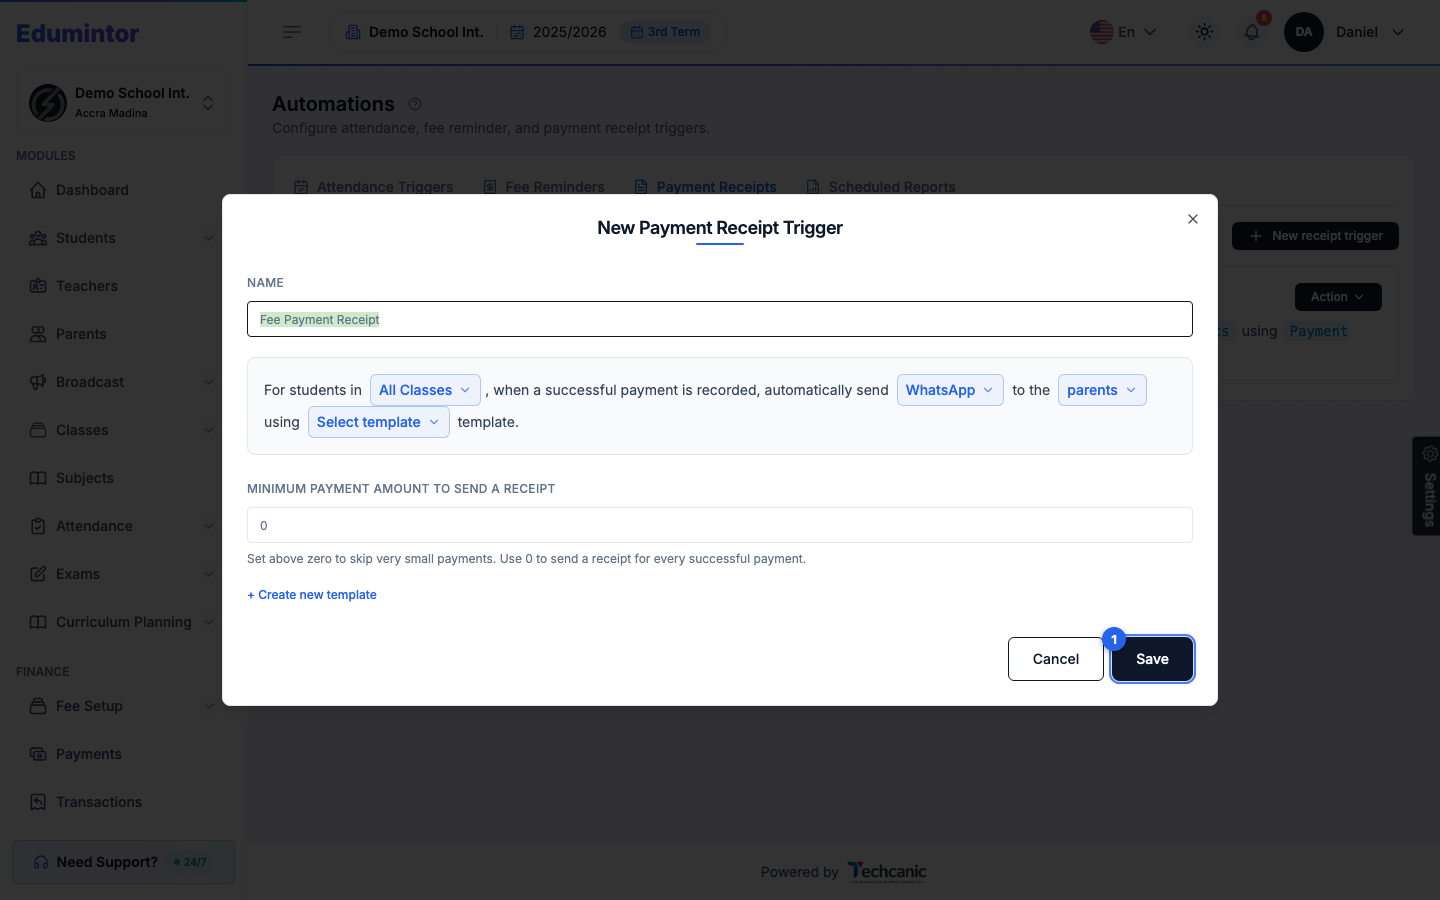
Task: Click the Teachers icon in sidebar
Action: click(38, 286)
